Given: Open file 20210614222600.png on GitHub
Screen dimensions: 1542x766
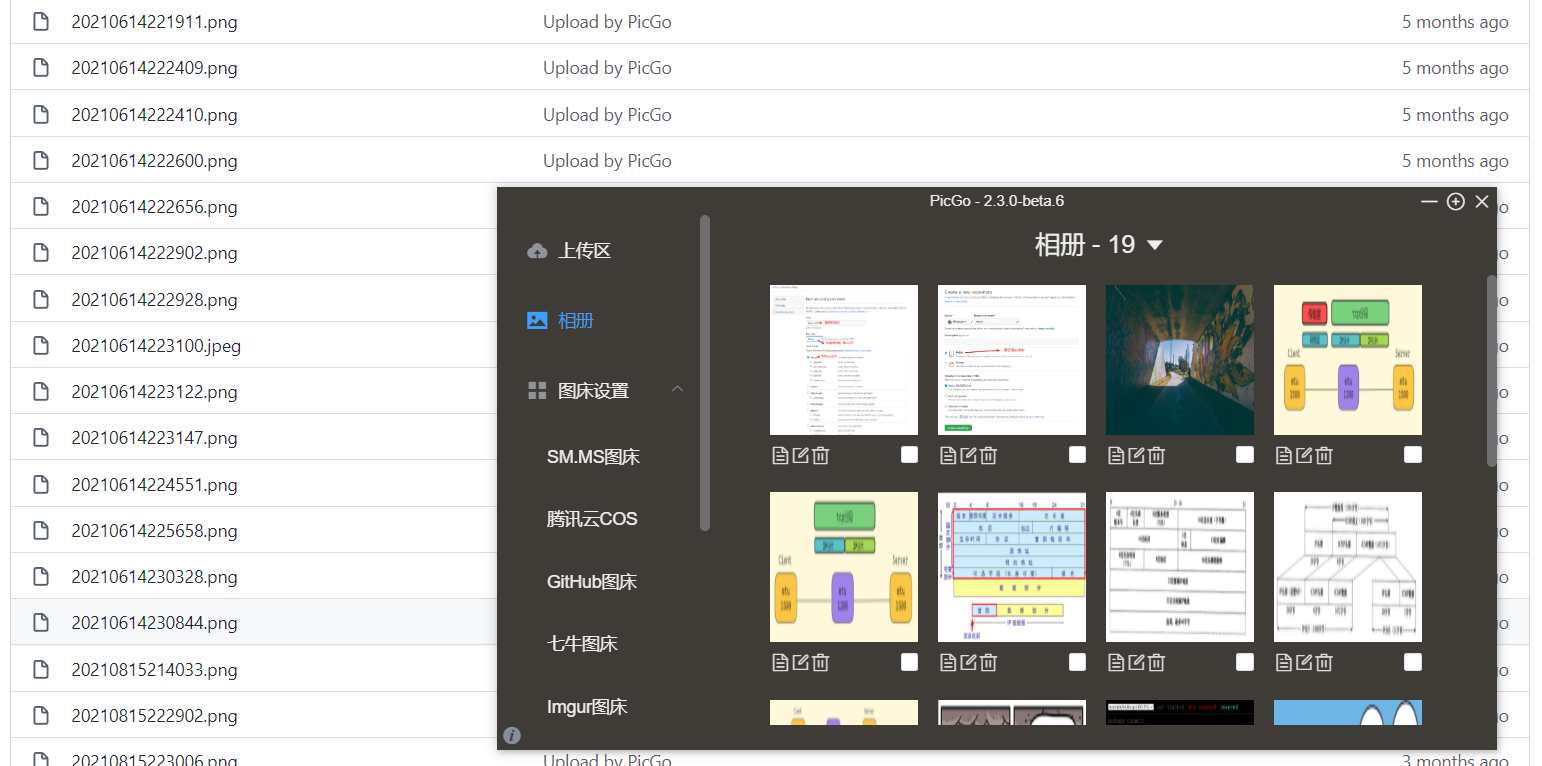Looking at the screenshot, I should pos(154,161).
